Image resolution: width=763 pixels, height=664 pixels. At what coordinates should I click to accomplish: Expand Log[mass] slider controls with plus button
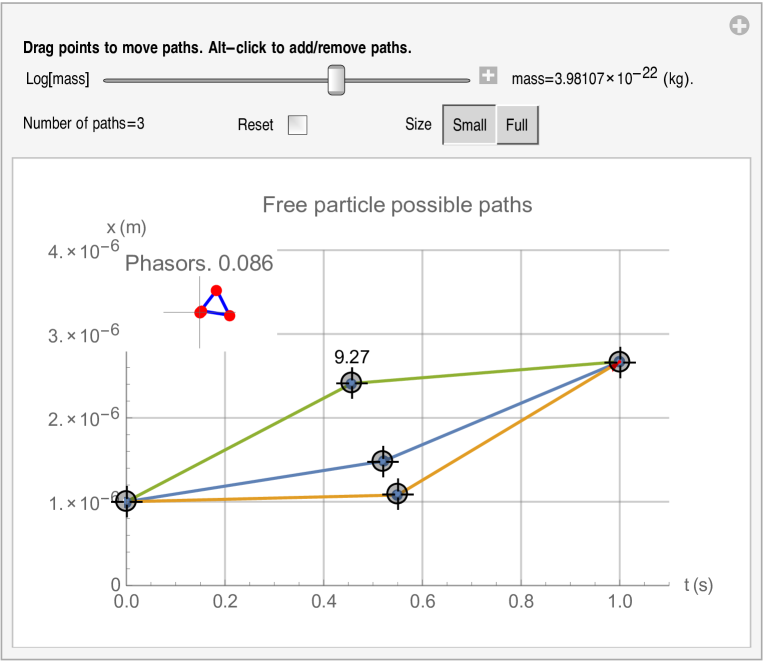(488, 76)
